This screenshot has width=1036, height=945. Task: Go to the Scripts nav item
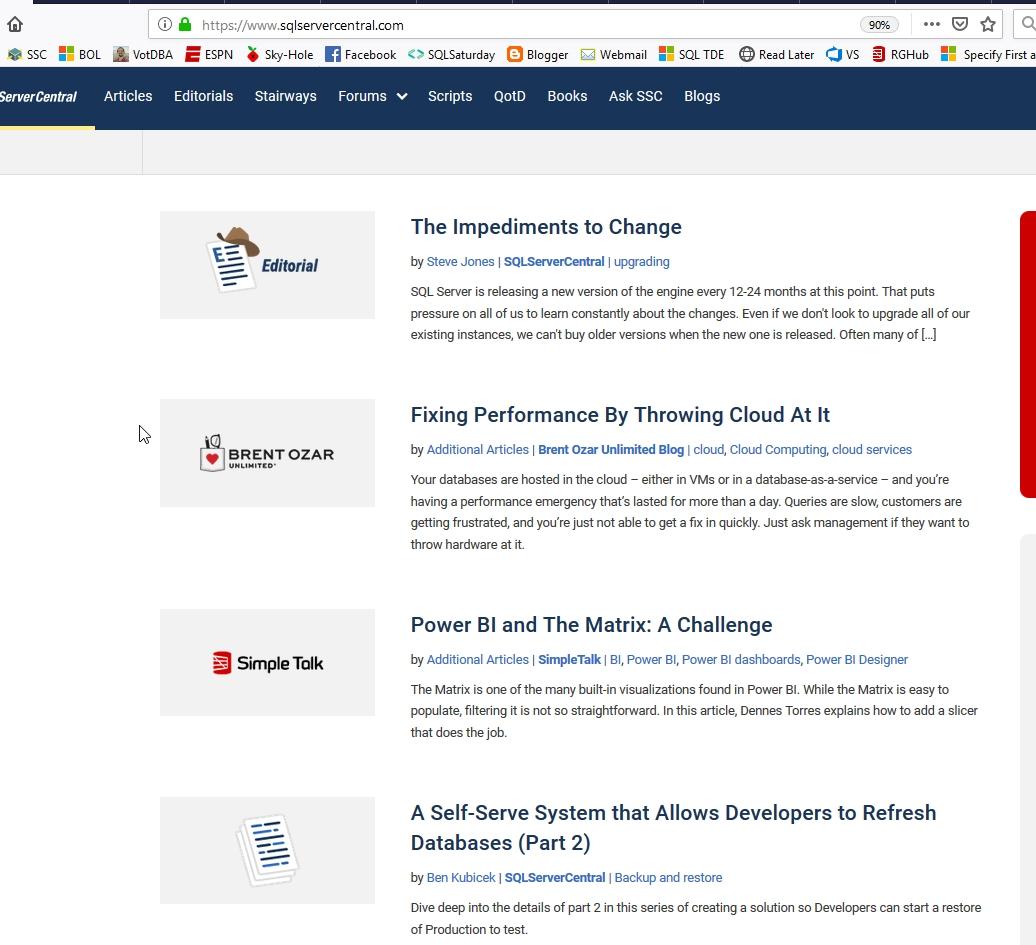point(450,96)
